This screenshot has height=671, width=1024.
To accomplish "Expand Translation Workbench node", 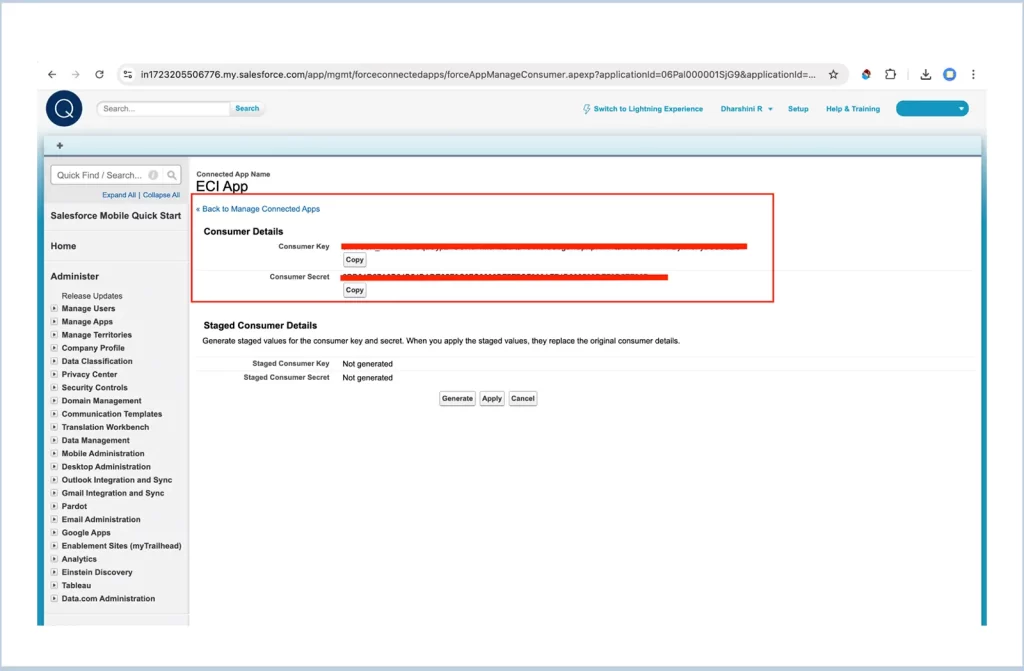I will tap(54, 427).
